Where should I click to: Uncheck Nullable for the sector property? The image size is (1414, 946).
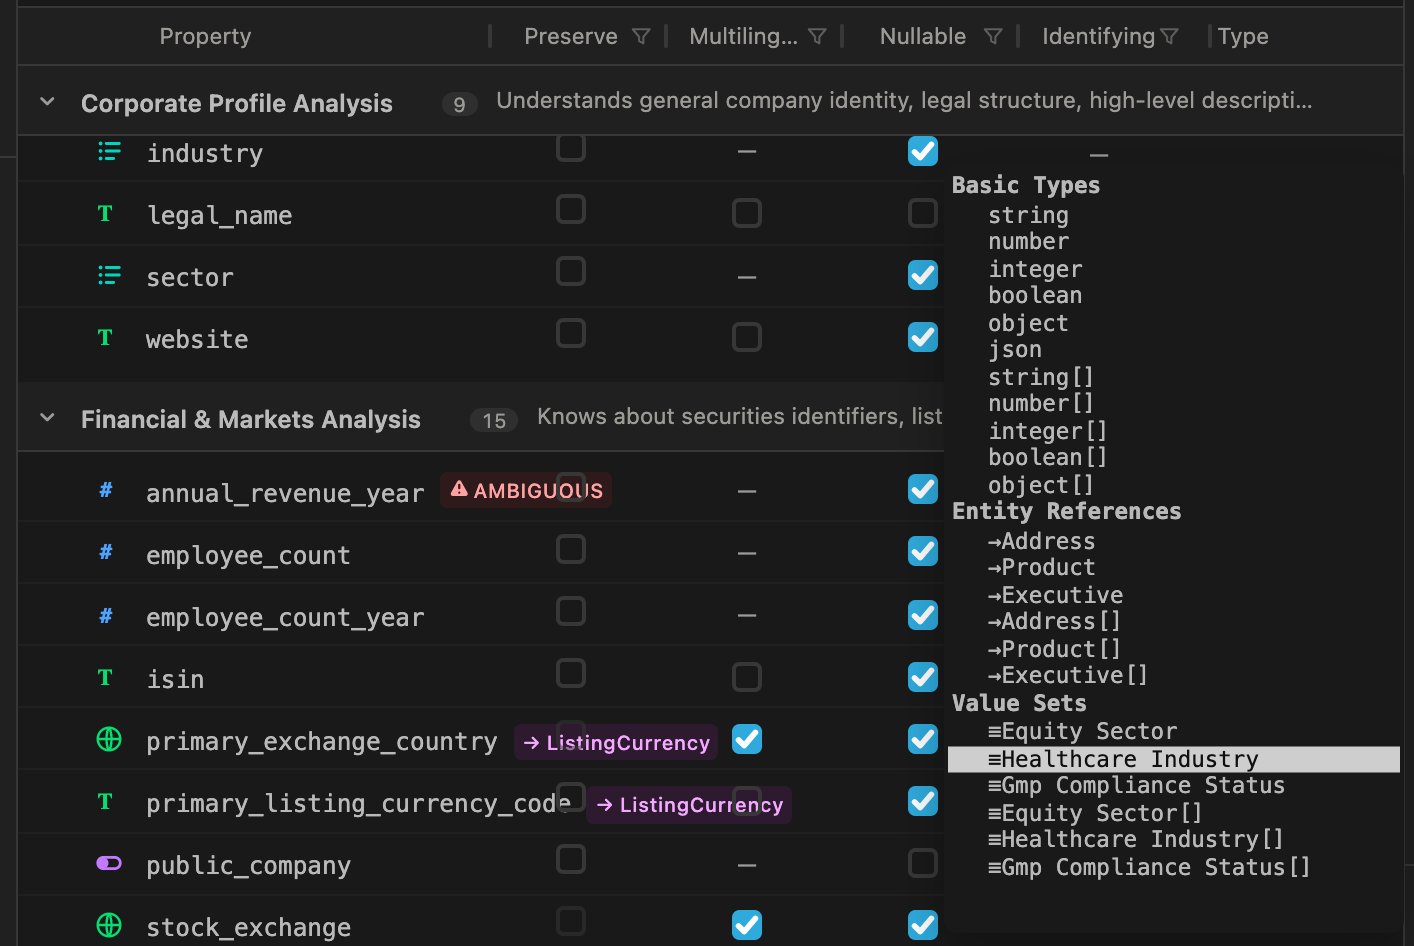[x=923, y=275]
